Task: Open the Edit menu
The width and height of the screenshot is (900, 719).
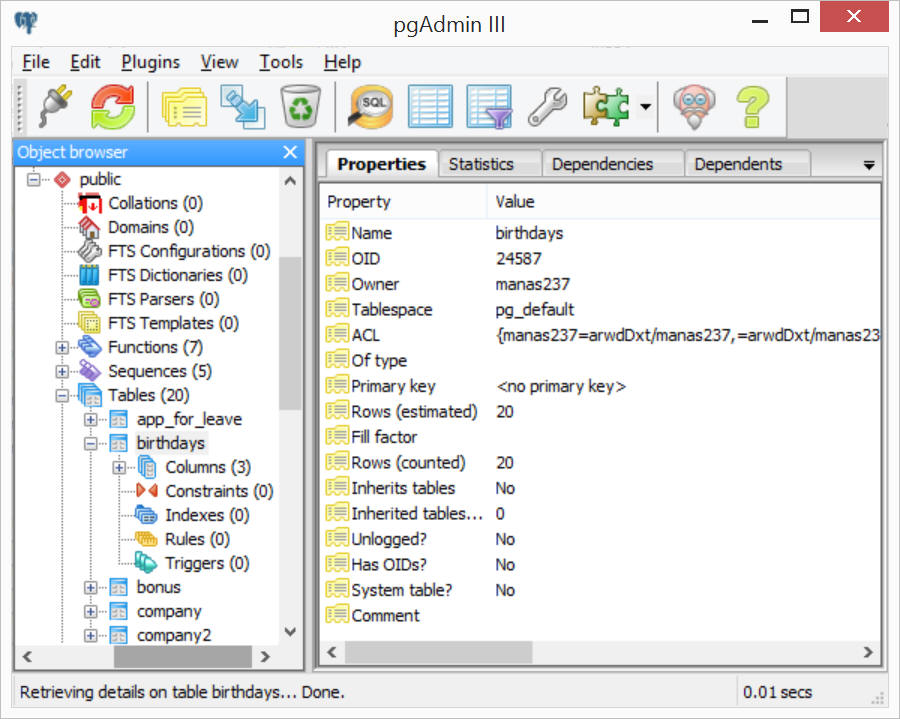Action: click(x=85, y=62)
